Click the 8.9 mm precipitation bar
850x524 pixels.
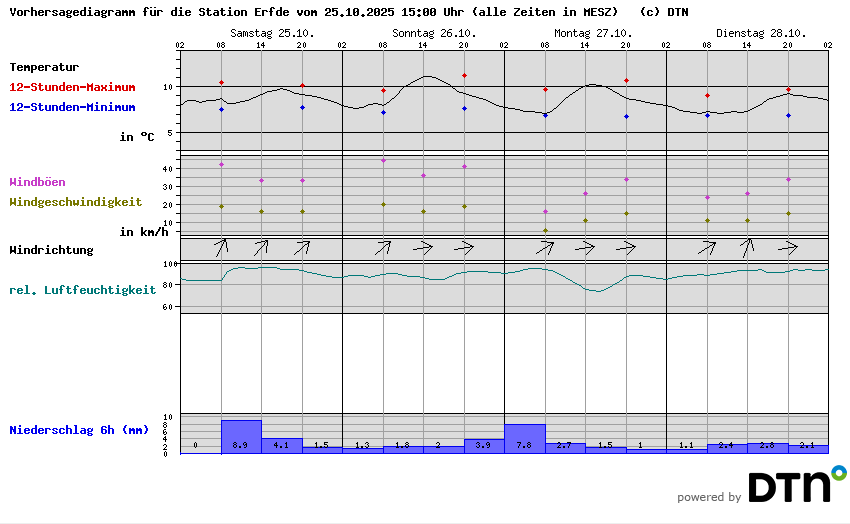(x=241, y=437)
